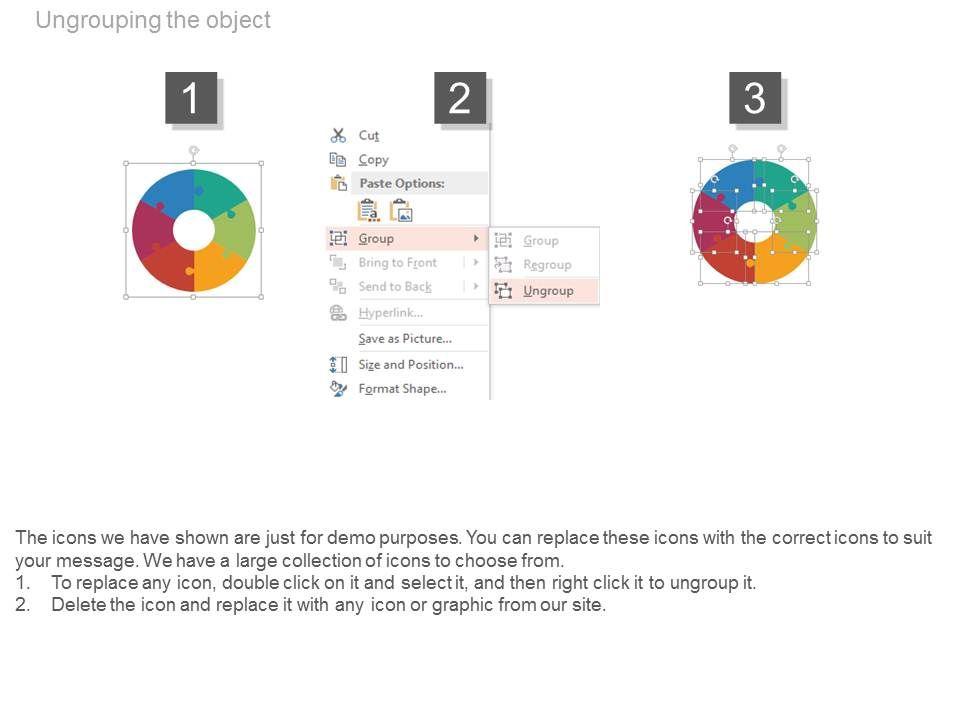Click the ungrouped donut chart under step 3
The height and width of the screenshot is (720, 960).
(x=755, y=222)
